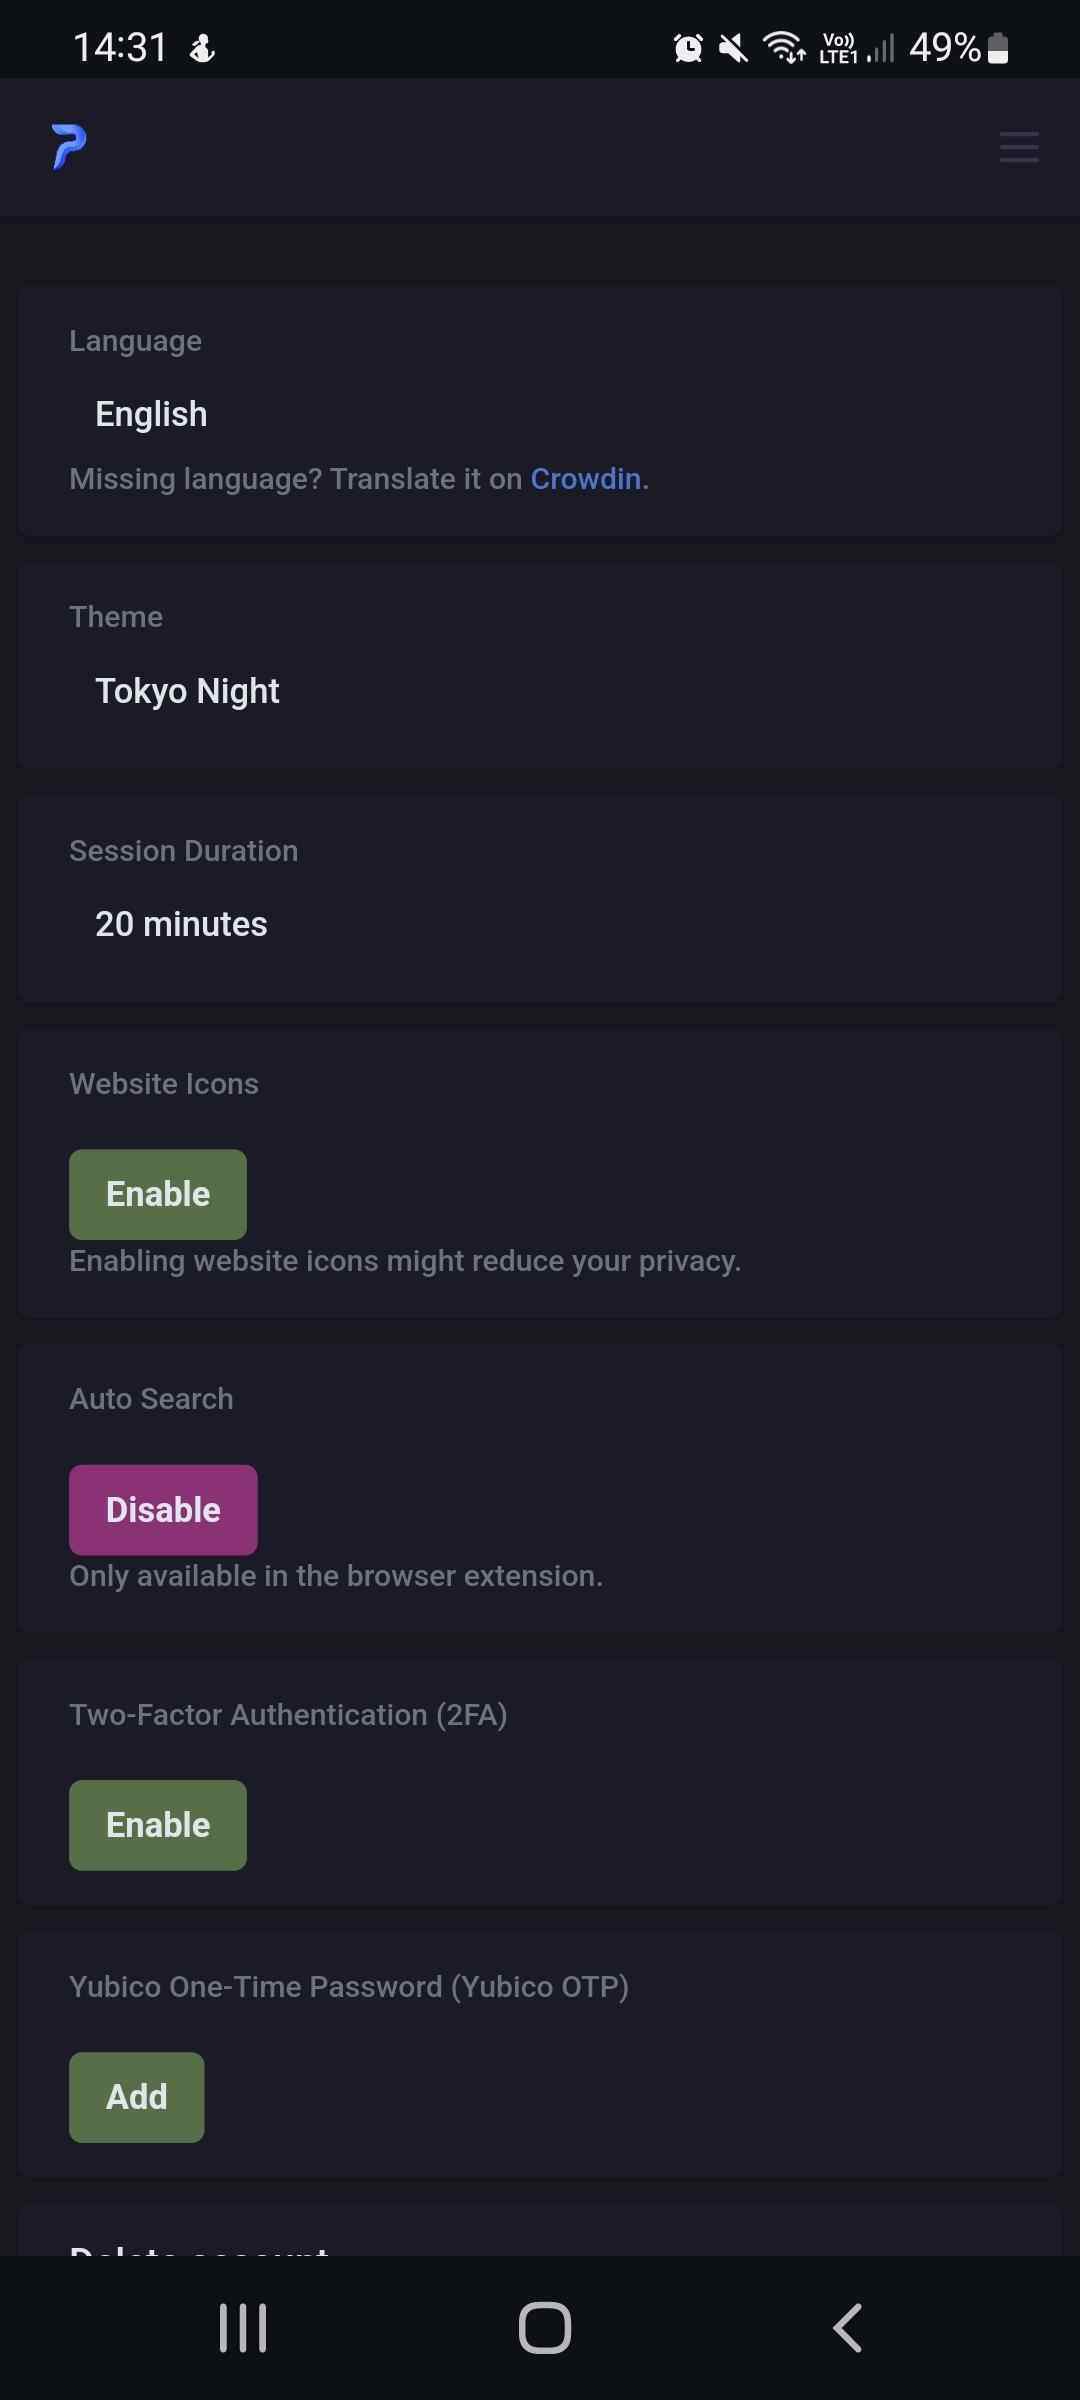Image resolution: width=1080 pixels, height=2400 pixels.
Task: Add a Yubico OTP key
Action: [136, 2097]
